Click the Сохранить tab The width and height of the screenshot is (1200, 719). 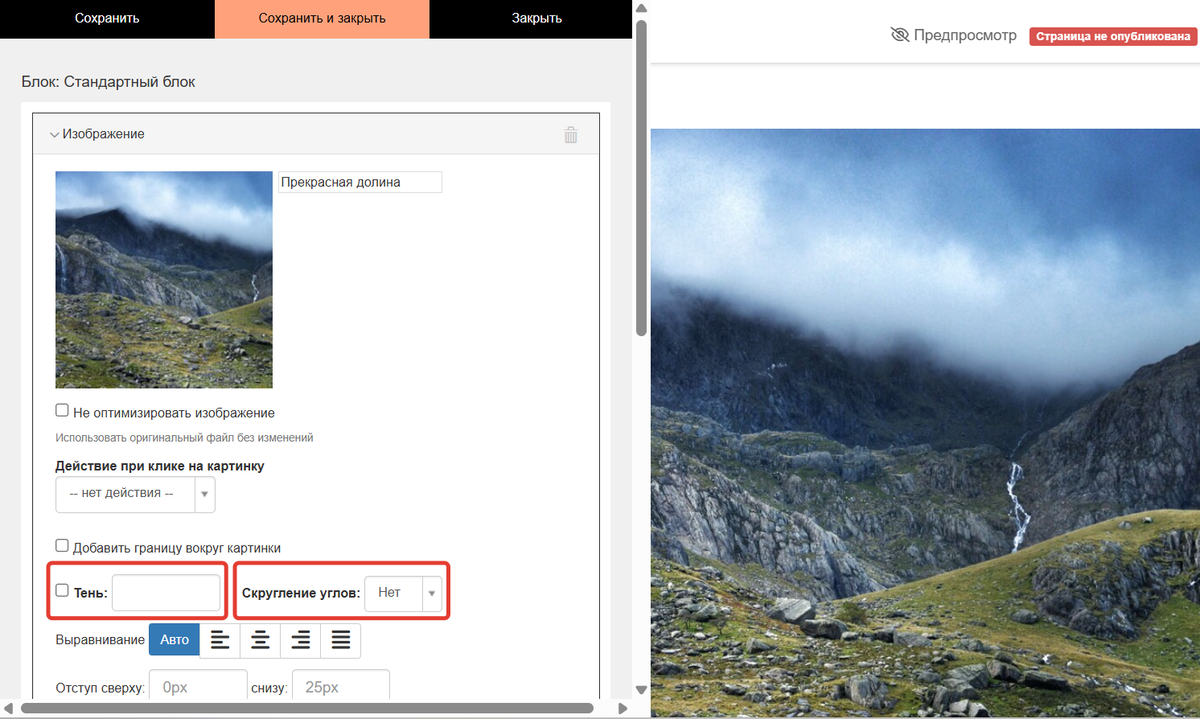[x=107, y=19]
